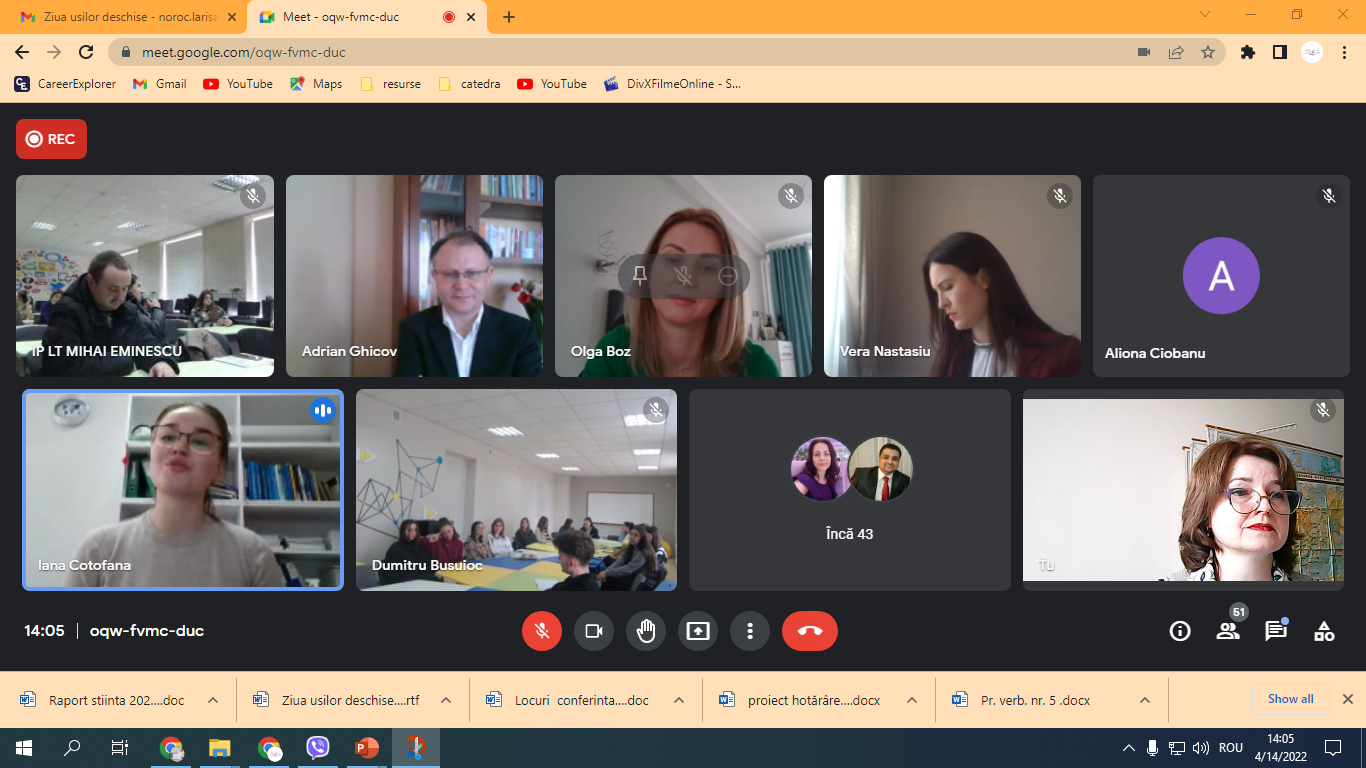Screen dimensions: 1366x768
Task: Select Adrian Ghicov's video tile
Action: (414, 276)
